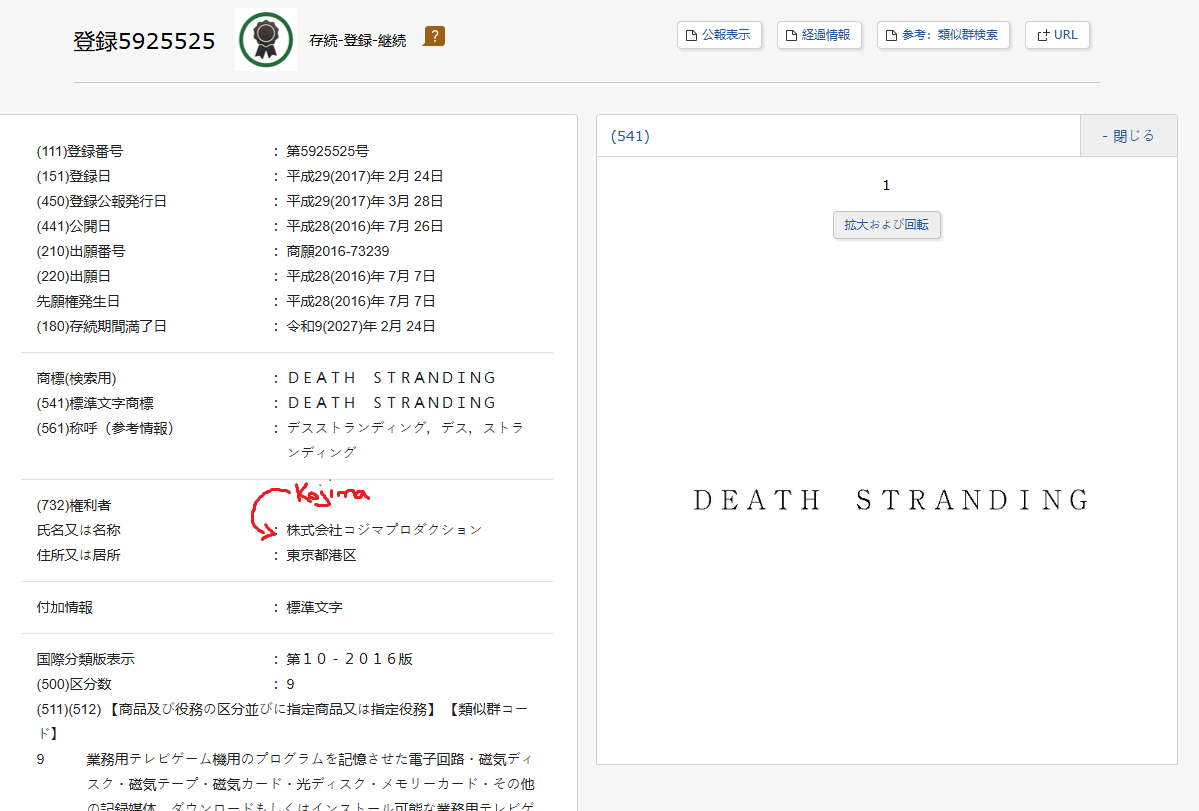The height and width of the screenshot is (811, 1199).
Task: Click the 国際分類版表示 label
Action: [86, 659]
